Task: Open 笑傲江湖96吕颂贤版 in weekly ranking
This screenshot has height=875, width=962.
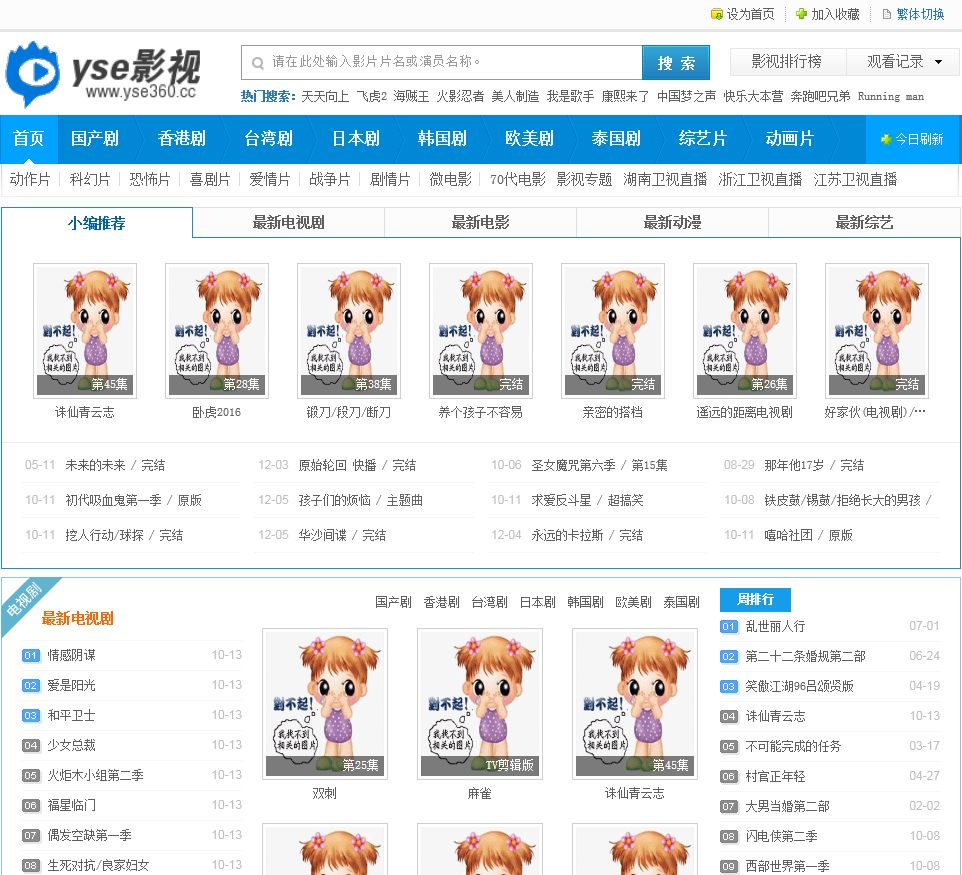Action: [x=799, y=686]
